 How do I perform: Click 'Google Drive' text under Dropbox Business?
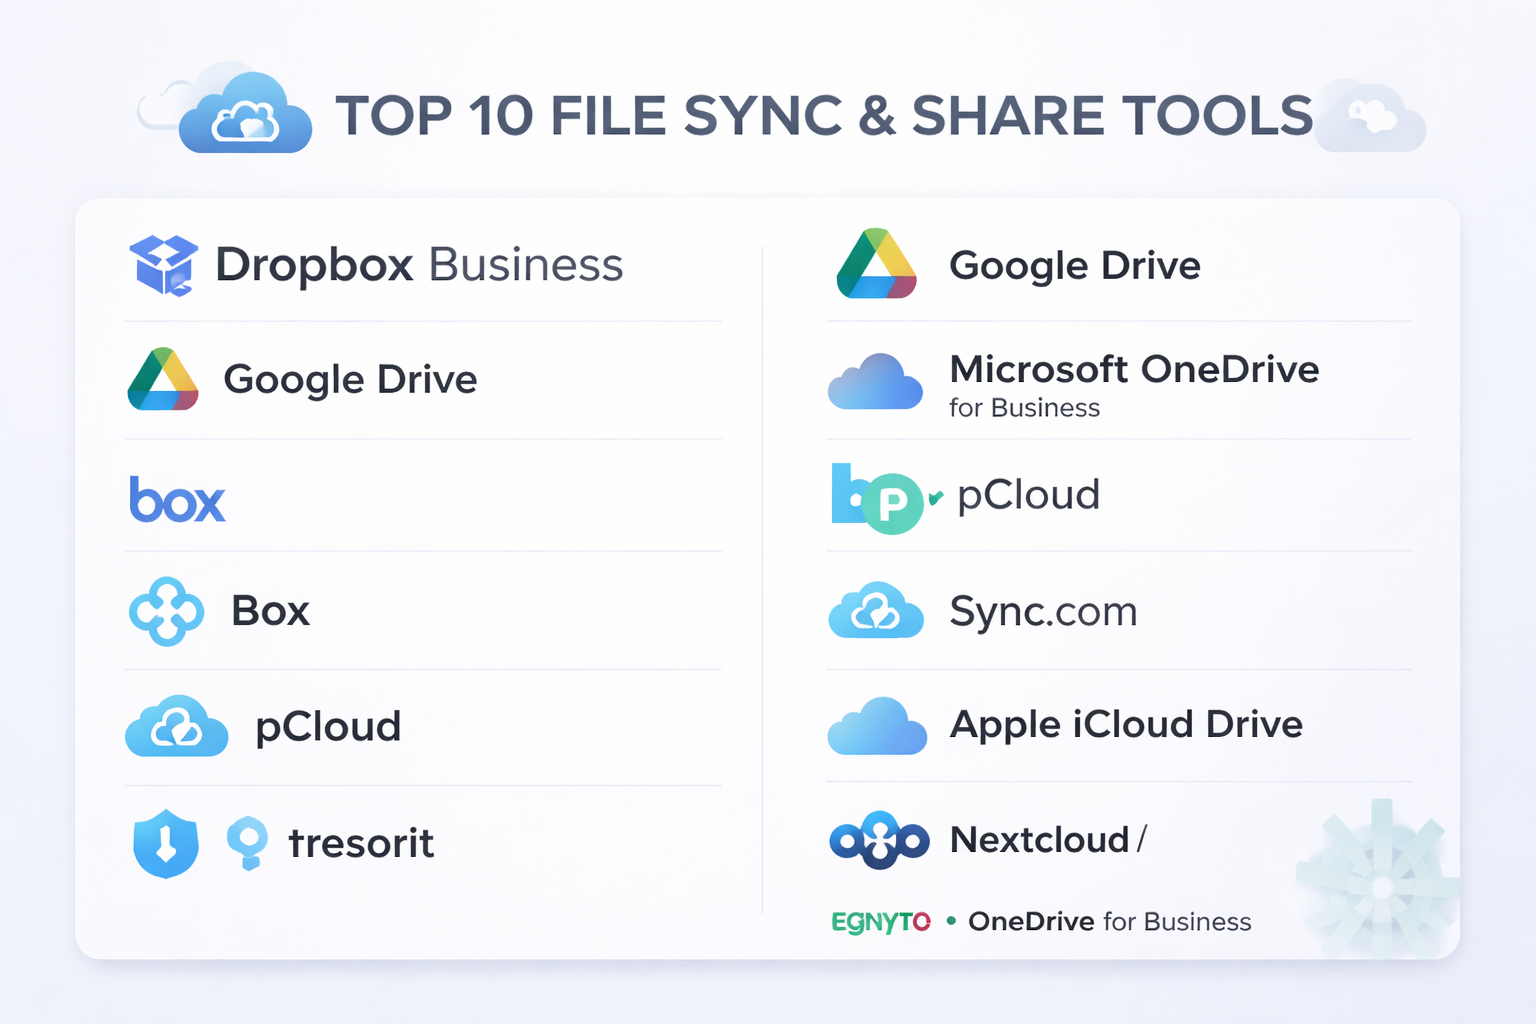tap(350, 380)
